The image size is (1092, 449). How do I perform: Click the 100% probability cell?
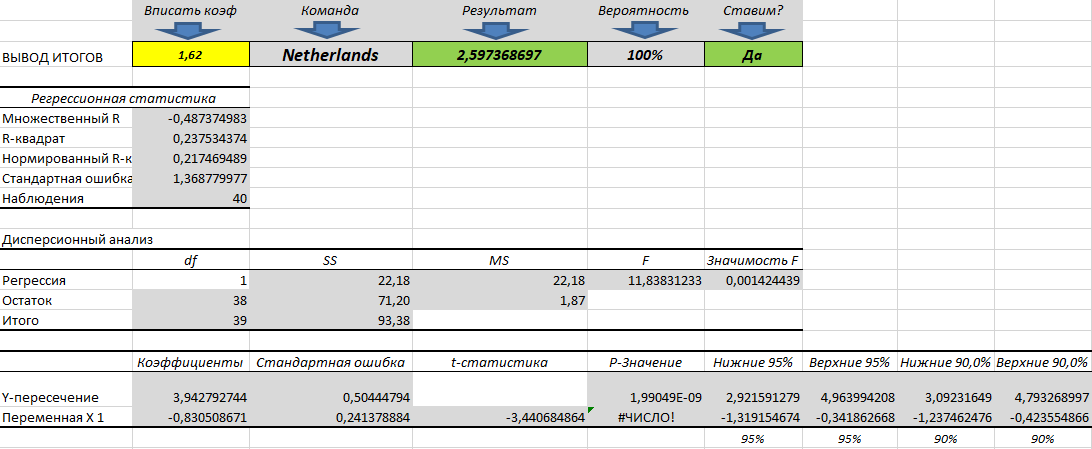[645, 55]
